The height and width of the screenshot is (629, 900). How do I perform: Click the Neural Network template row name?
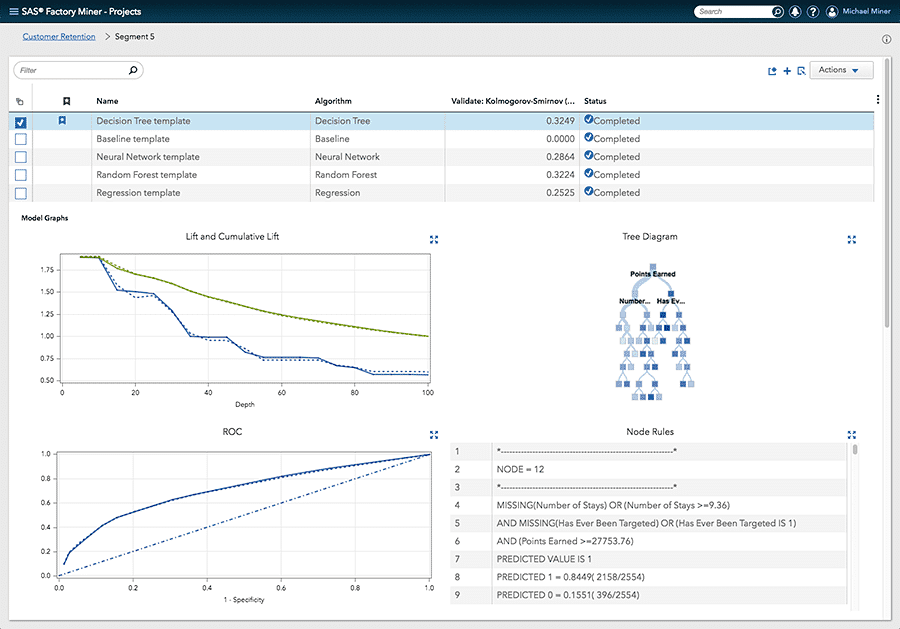click(x=148, y=157)
